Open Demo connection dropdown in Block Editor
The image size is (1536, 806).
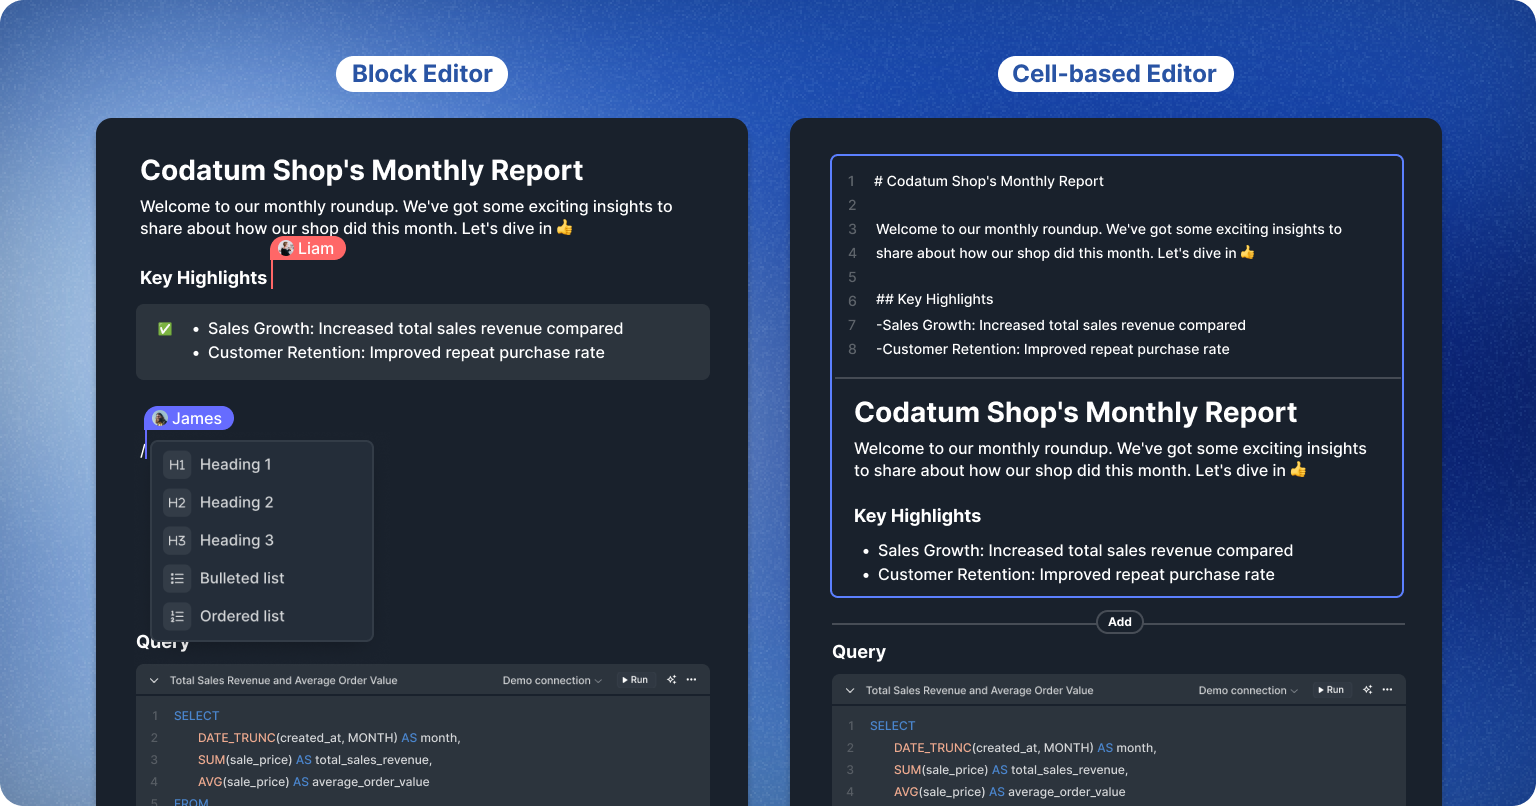(552, 681)
